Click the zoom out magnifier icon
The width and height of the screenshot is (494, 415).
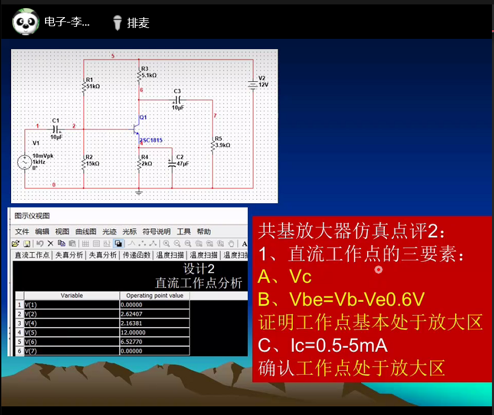pos(177,244)
